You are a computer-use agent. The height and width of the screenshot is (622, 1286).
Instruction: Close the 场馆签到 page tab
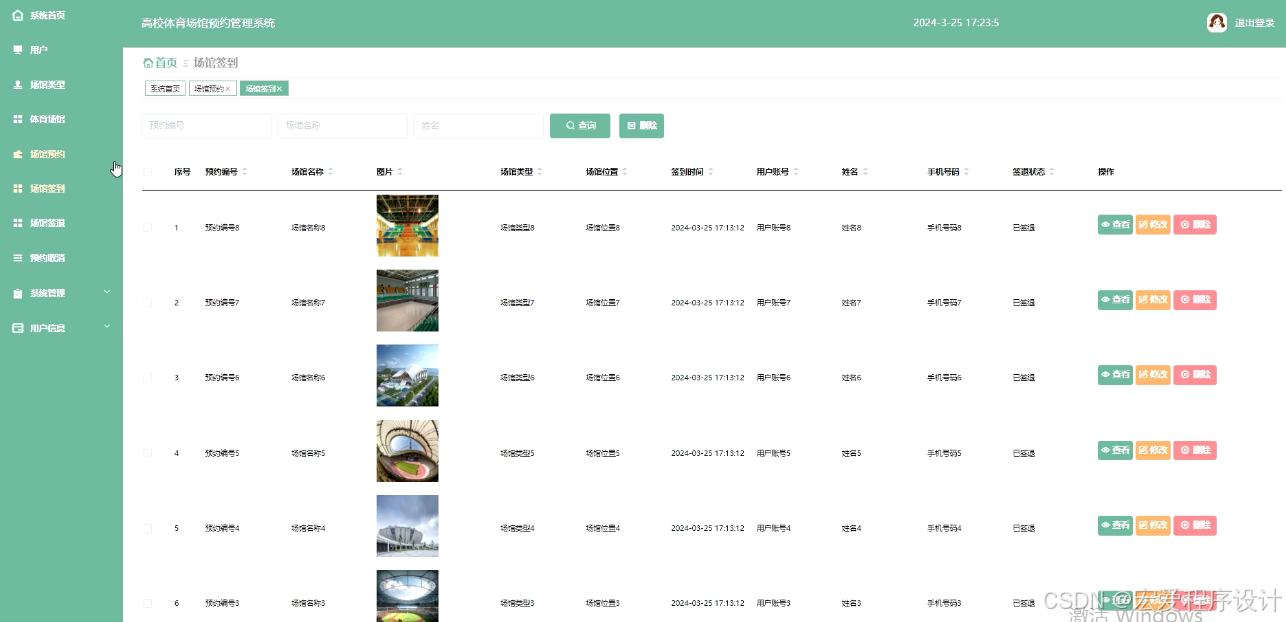pyautogui.click(x=279, y=89)
